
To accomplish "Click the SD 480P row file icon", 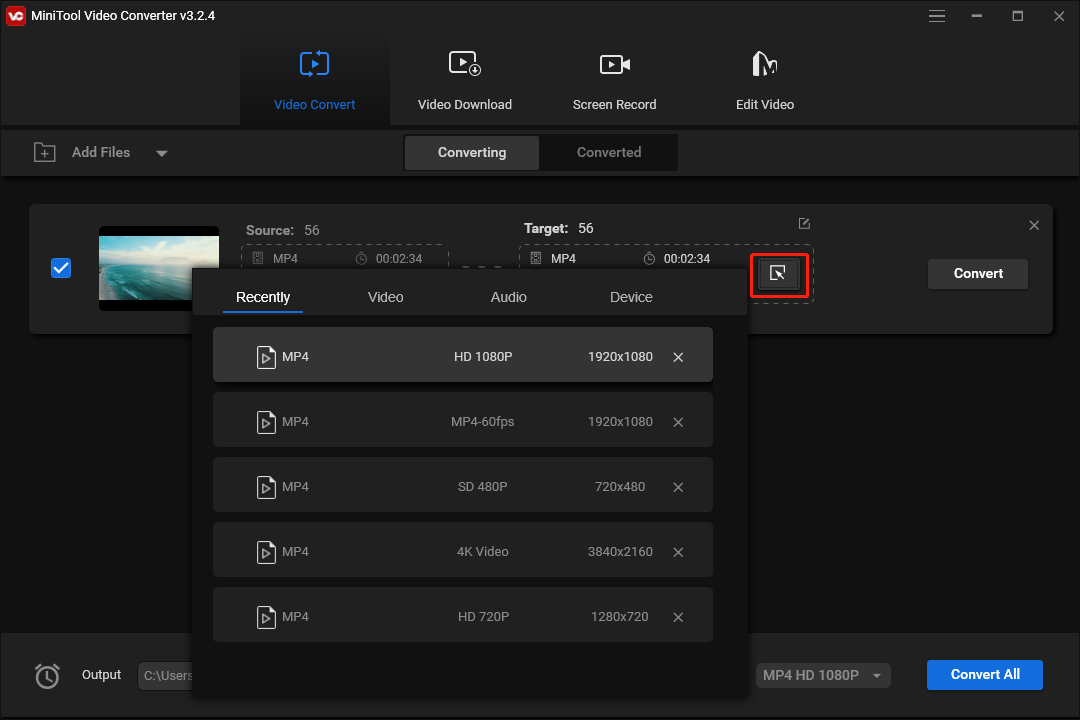I will 266,487.
